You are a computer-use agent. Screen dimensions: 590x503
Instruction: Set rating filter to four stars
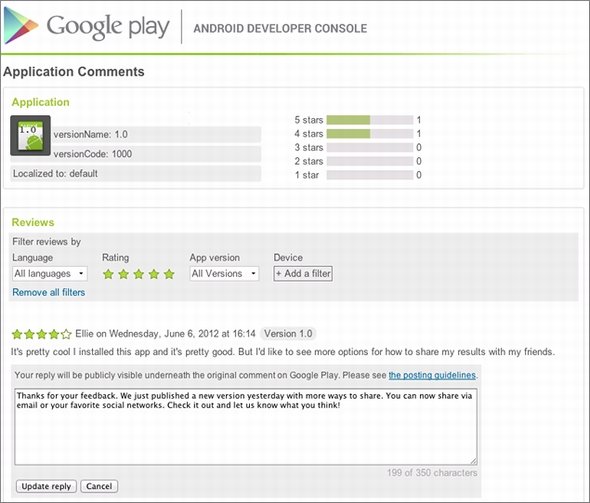point(154,274)
